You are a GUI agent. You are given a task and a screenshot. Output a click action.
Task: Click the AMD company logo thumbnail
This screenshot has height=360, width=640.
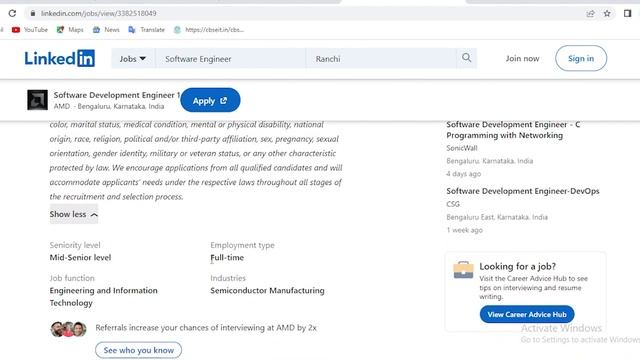pyautogui.click(x=38, y=100)
